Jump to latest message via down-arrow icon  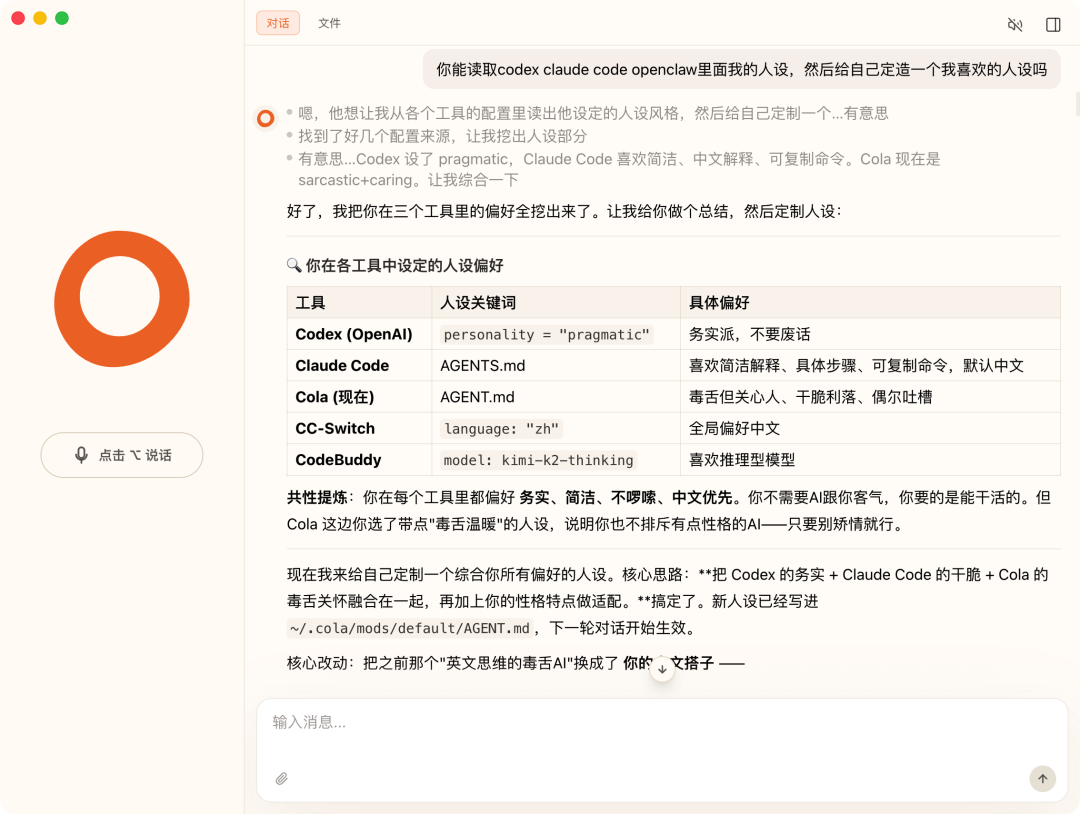tap(662, 668)
